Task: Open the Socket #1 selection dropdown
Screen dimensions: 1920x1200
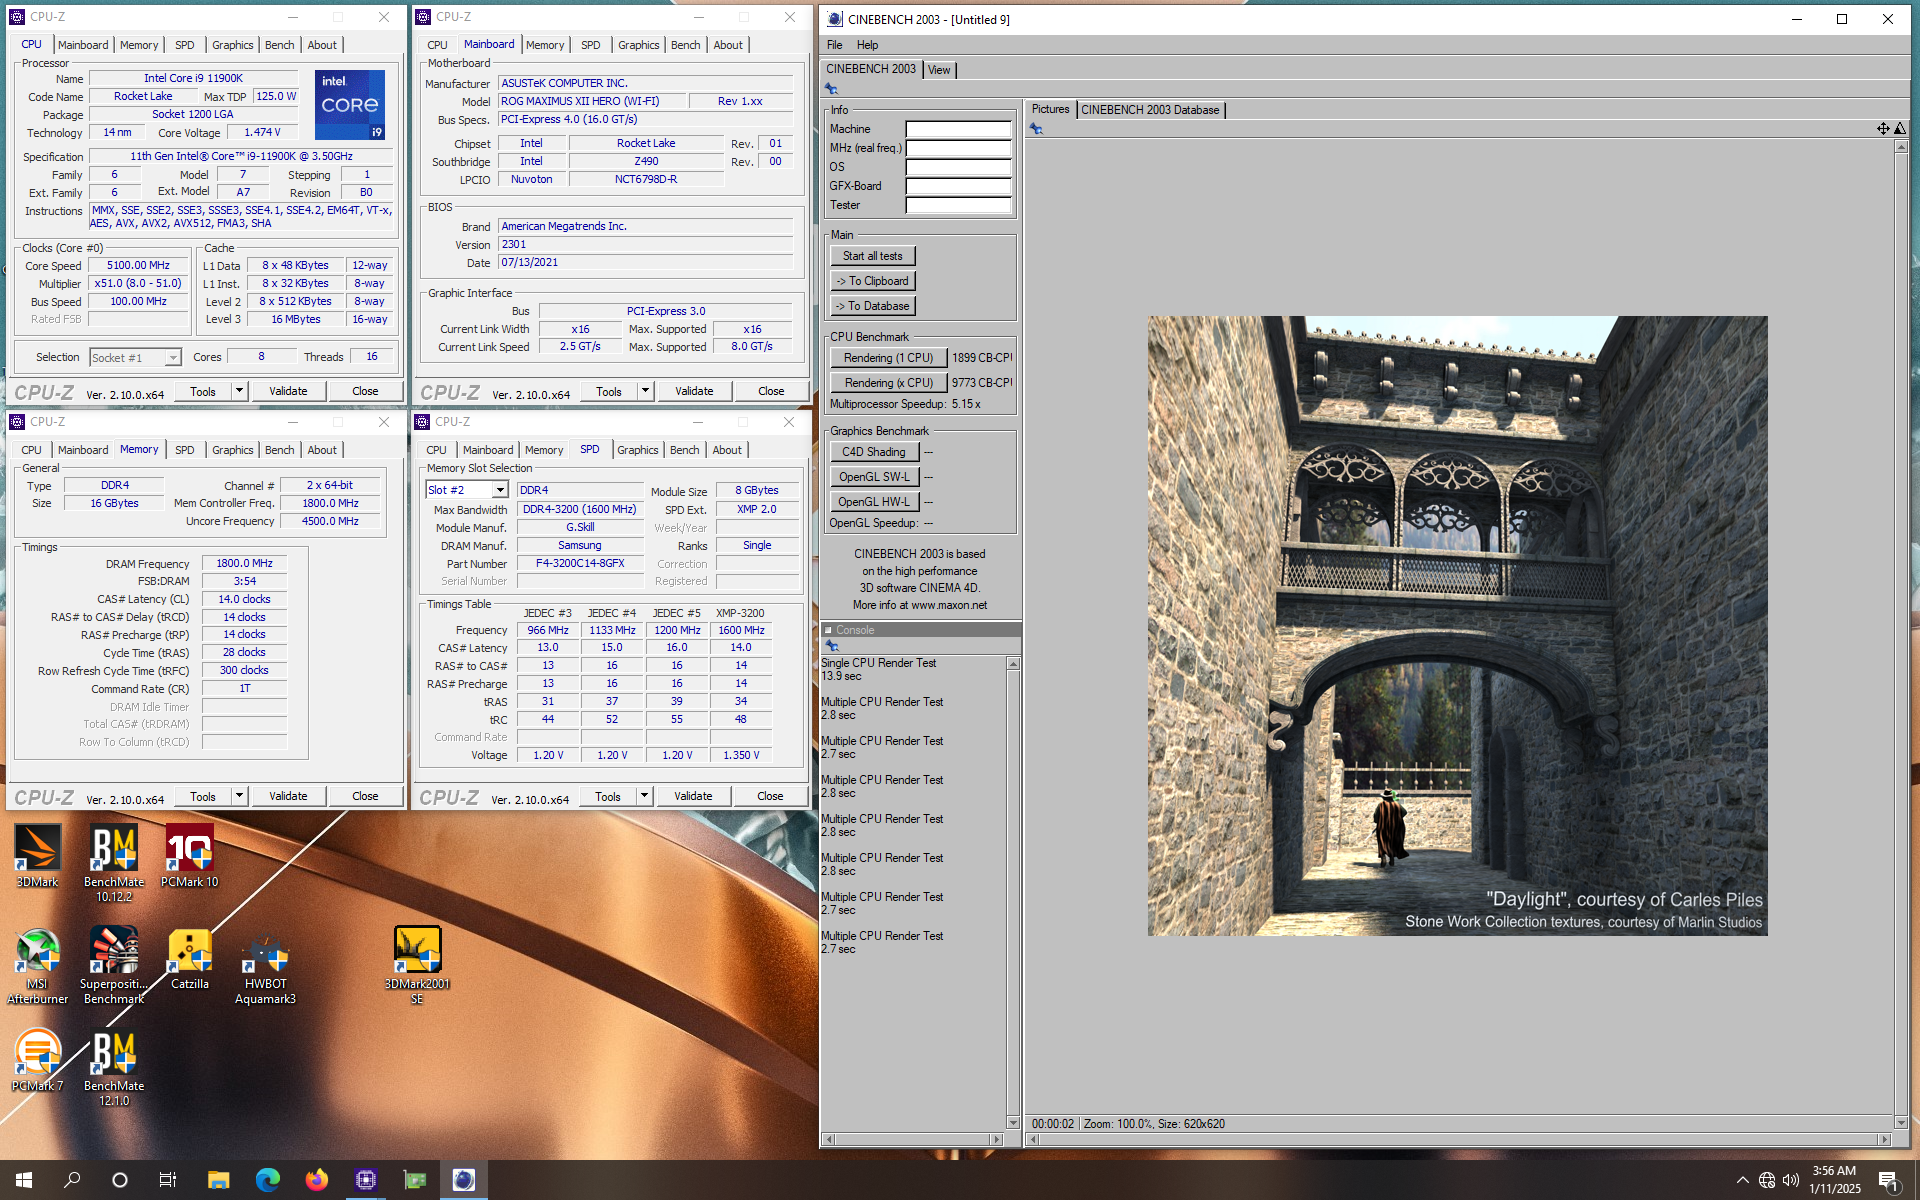Action: 173,358
